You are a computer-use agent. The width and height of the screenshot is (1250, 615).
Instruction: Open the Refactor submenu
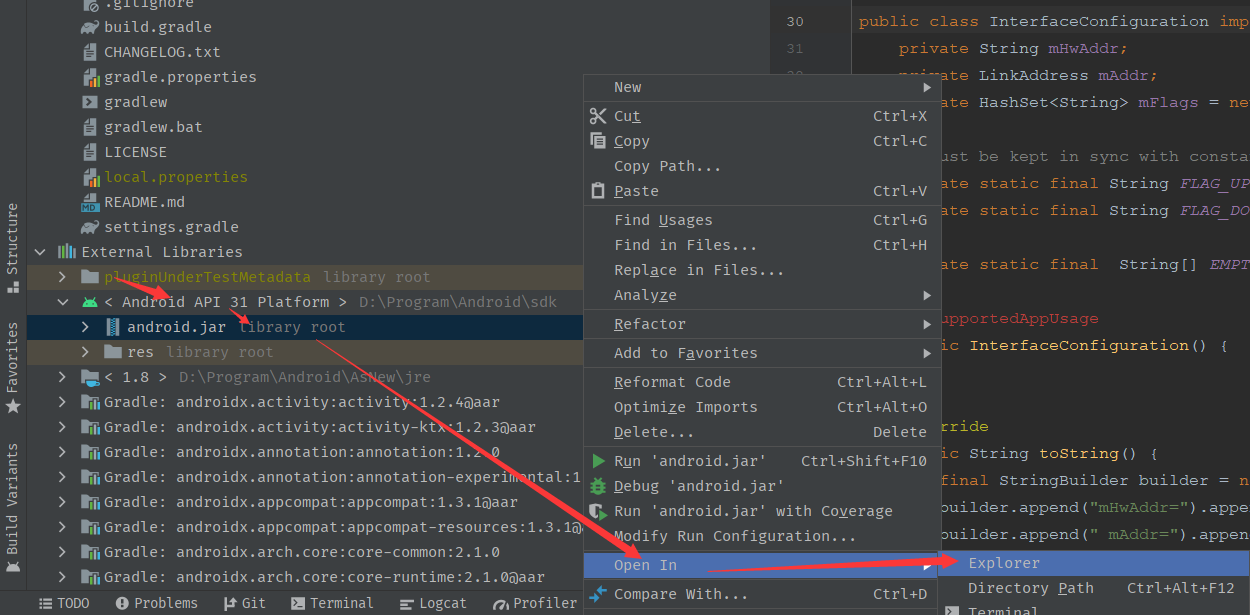point(760,324)
